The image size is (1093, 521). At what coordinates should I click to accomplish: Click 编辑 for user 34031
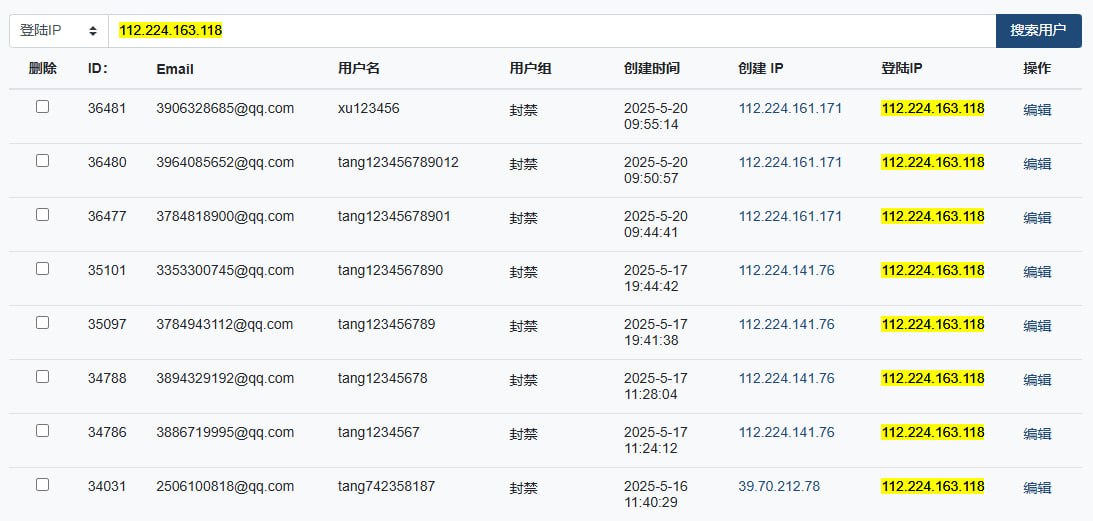[x=1037, y=488]
